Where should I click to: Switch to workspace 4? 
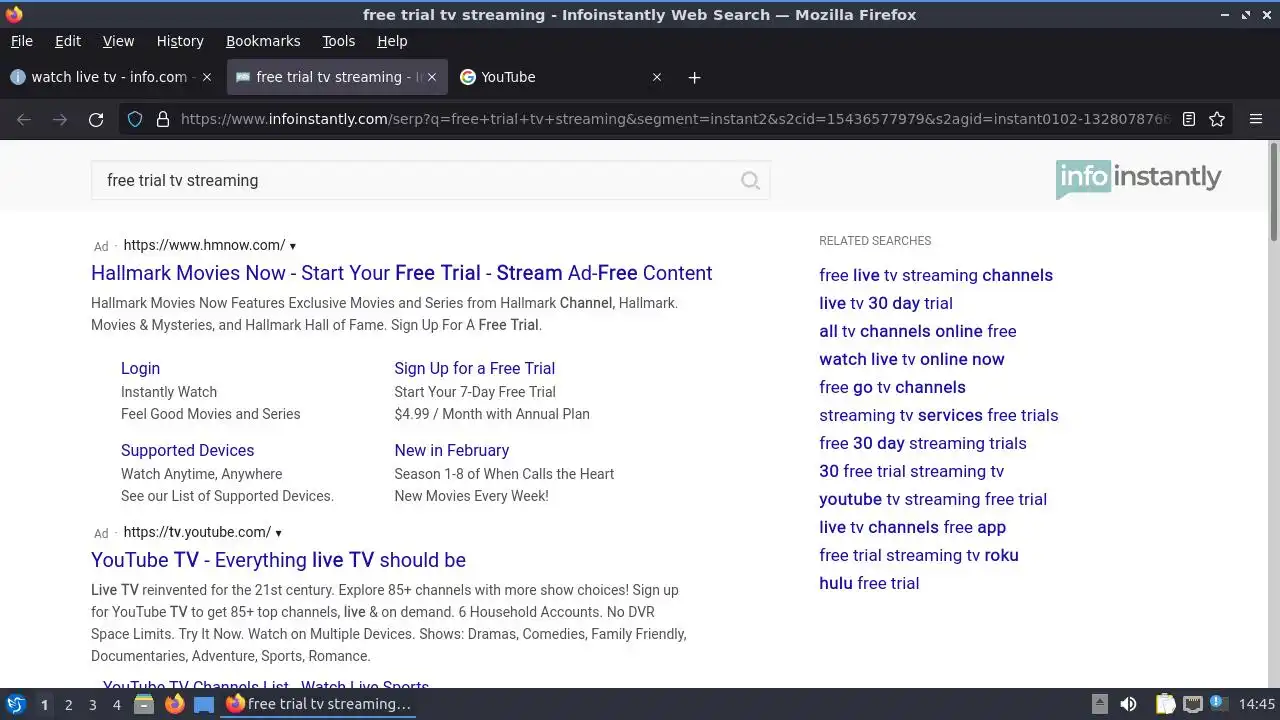116,705
